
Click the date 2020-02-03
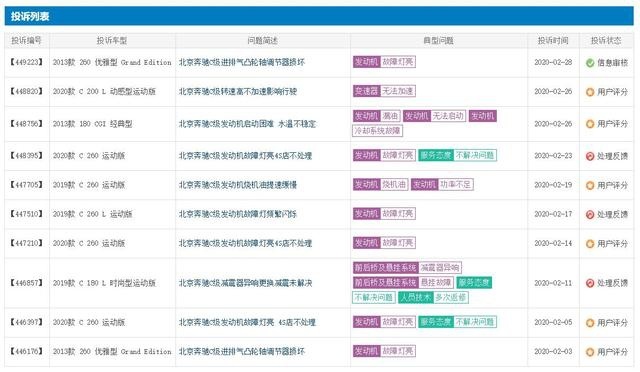553,351
